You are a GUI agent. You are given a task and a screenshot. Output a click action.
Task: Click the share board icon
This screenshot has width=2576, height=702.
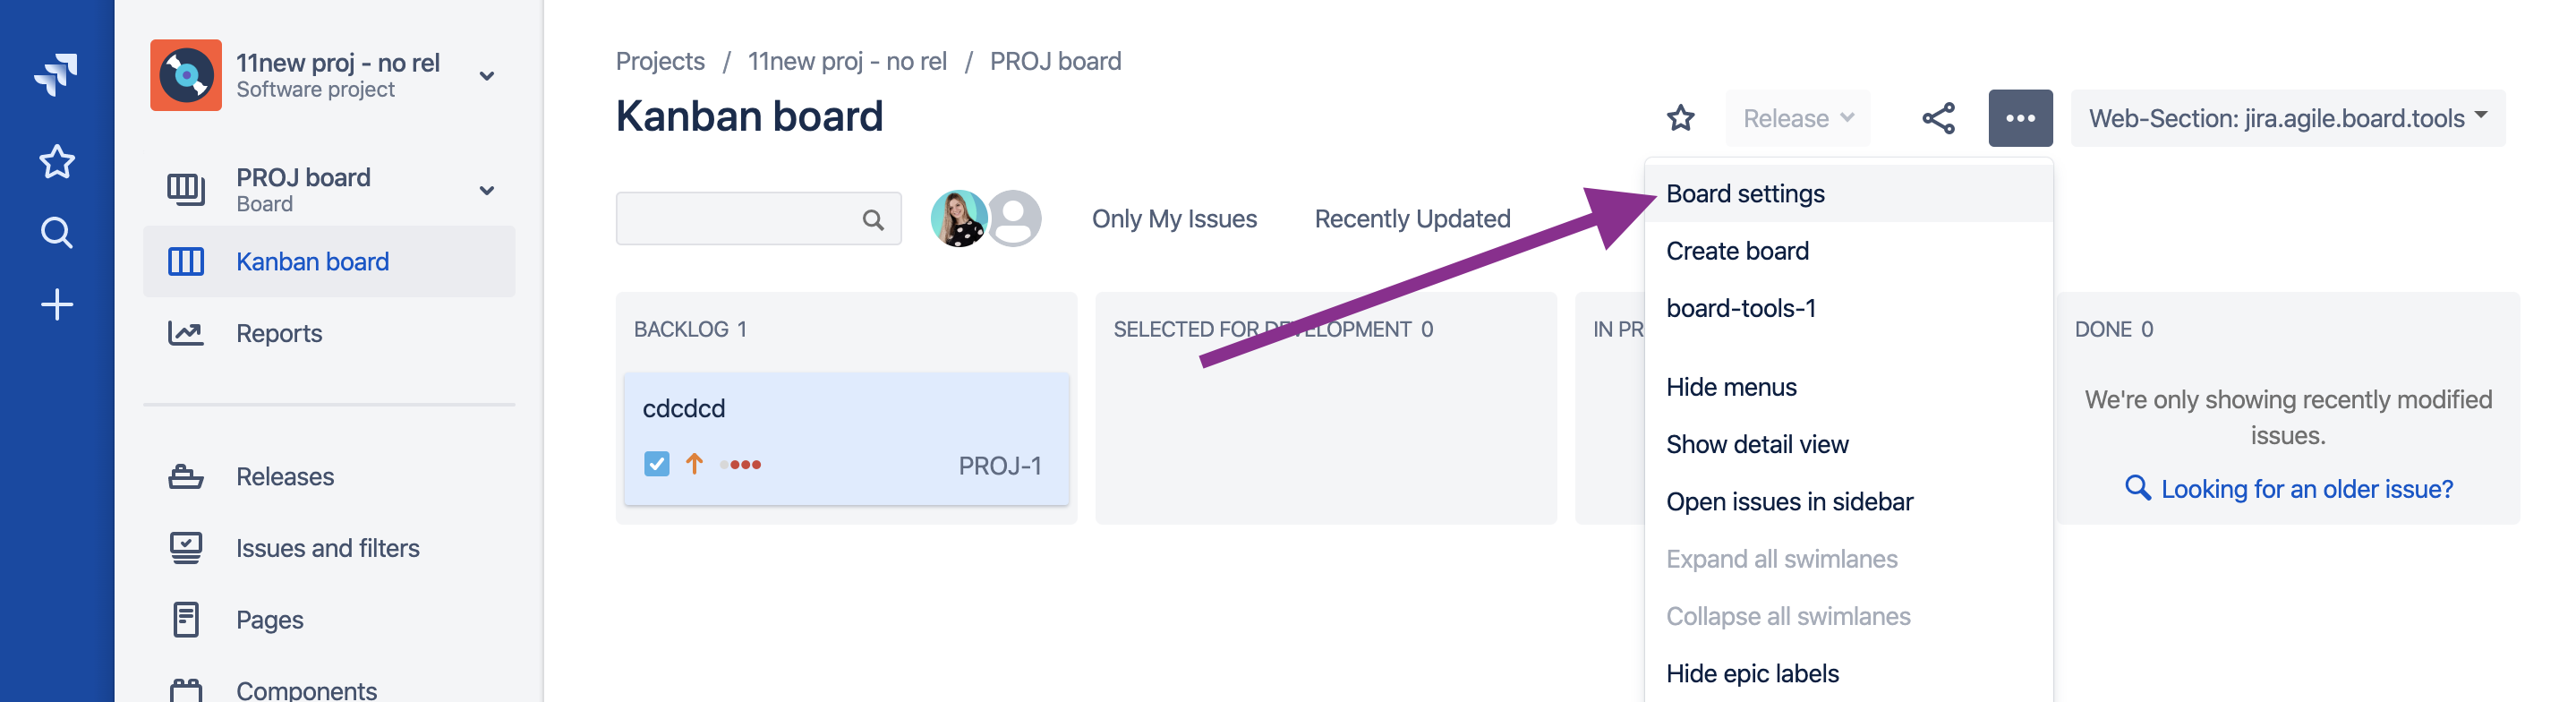1937,119
